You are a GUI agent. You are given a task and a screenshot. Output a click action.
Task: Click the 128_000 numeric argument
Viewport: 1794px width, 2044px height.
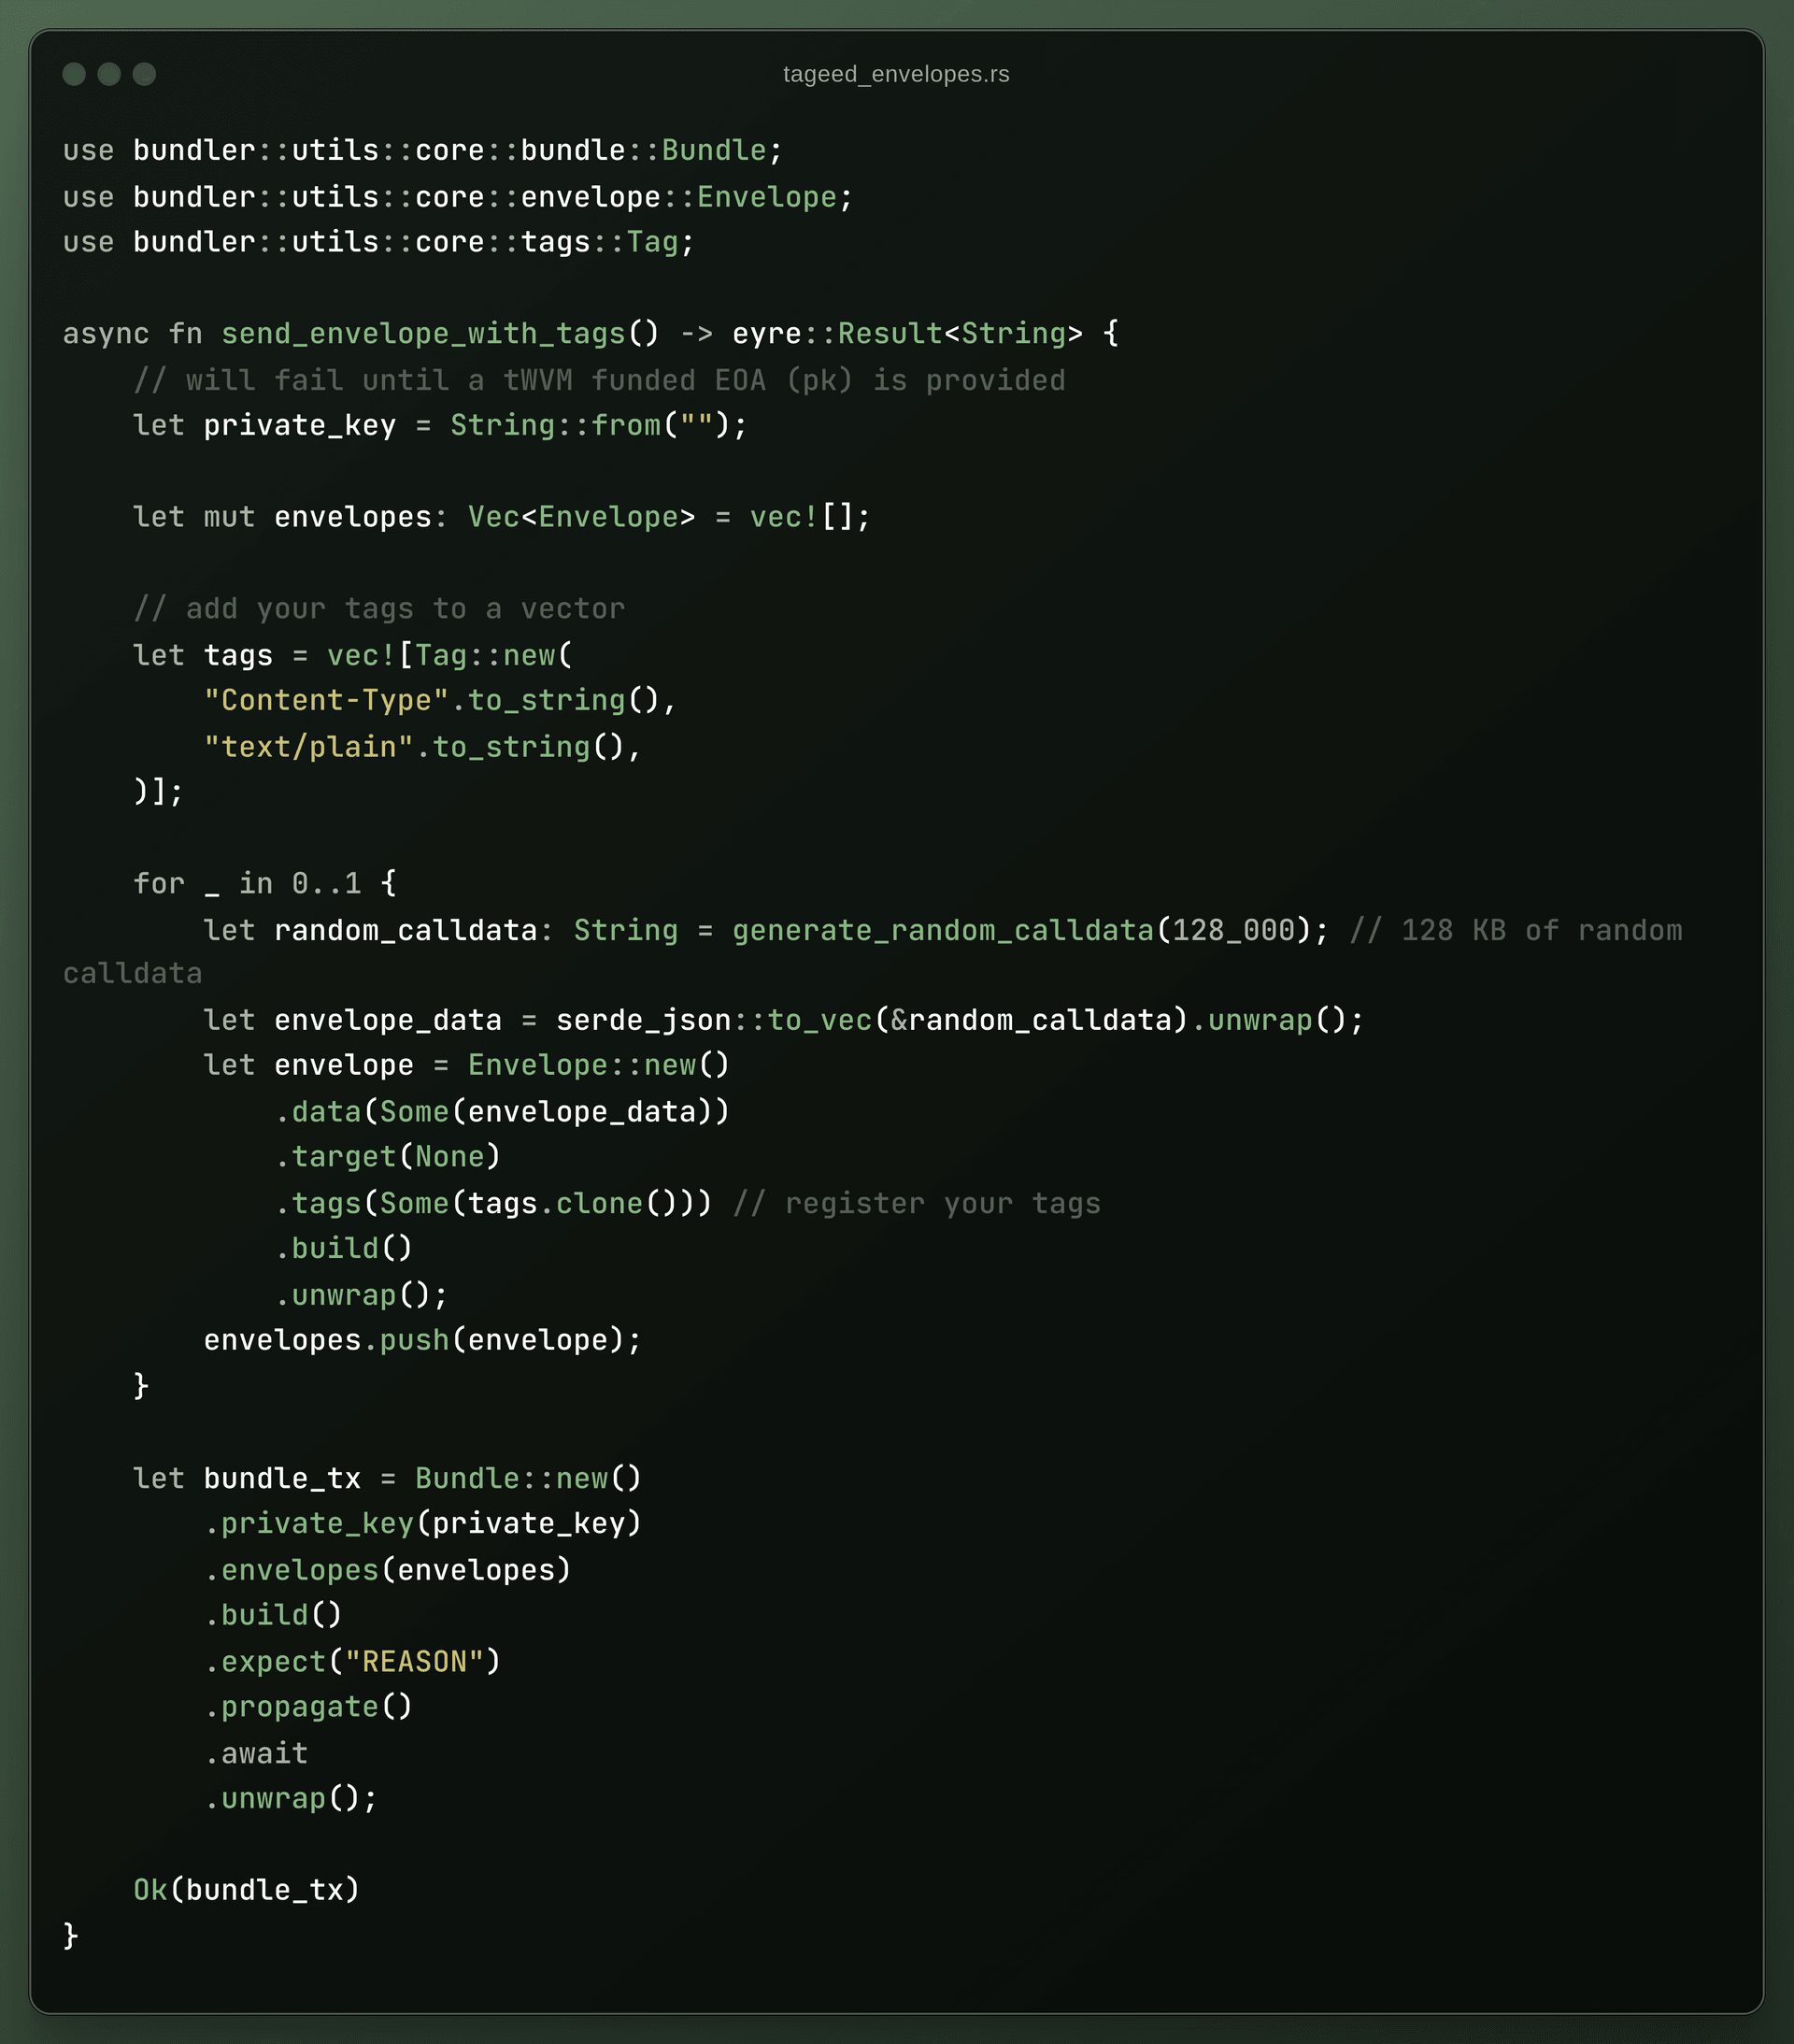[x=1234, y=930]
